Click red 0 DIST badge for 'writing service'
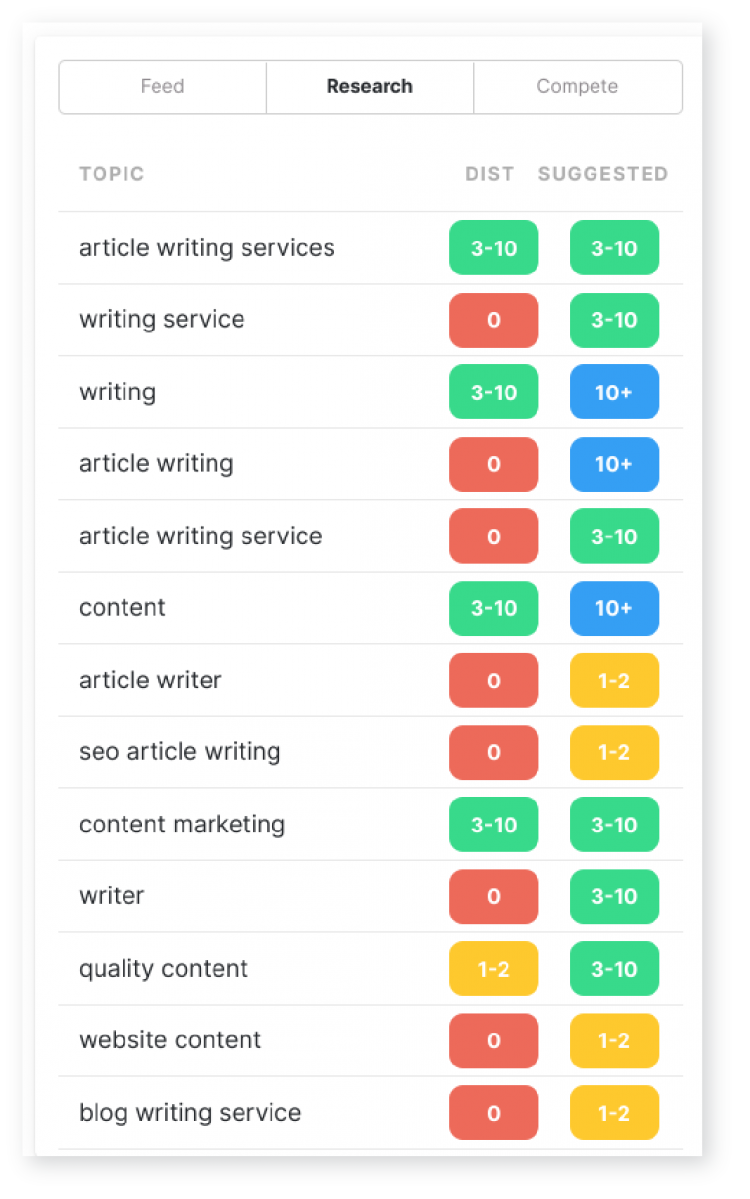750x1199 pixels. [x=493, y=320]
